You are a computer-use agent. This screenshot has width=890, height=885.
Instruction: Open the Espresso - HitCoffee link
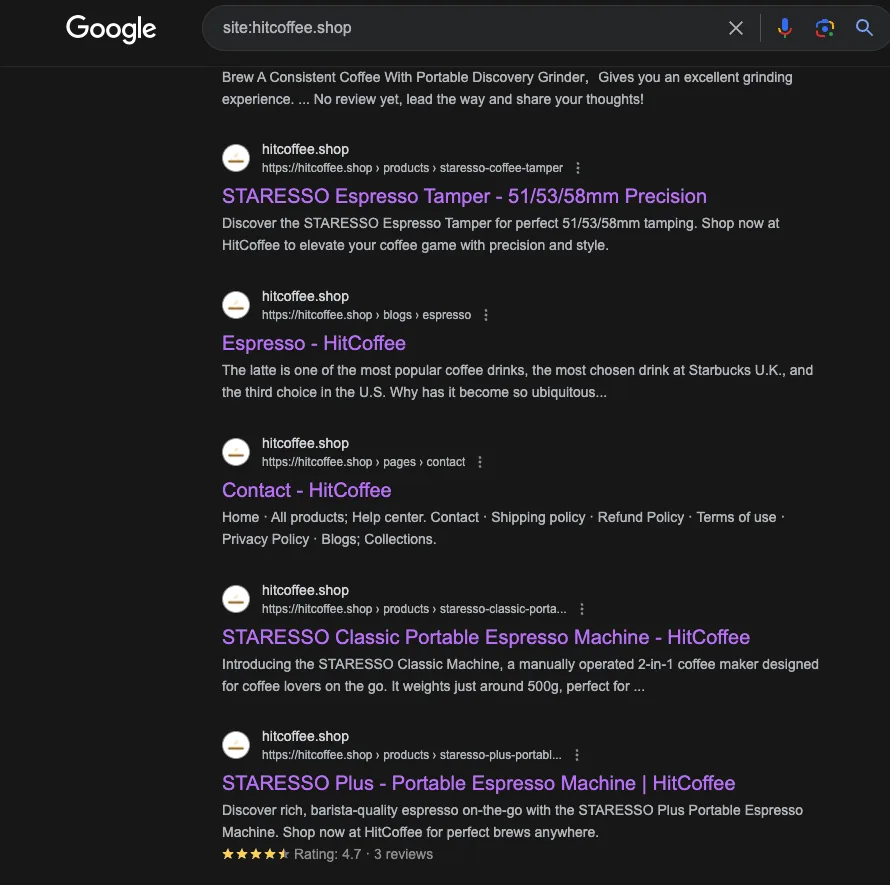point(314,343)
